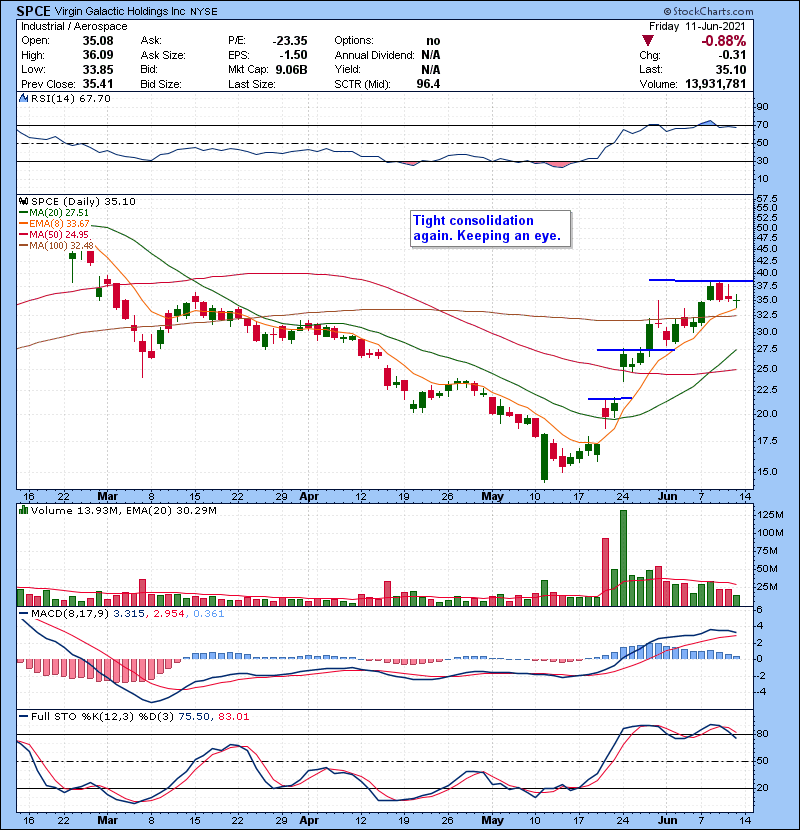
Task: Click the candlestick icon beside SPCE (Daily)
Action: 23,202
